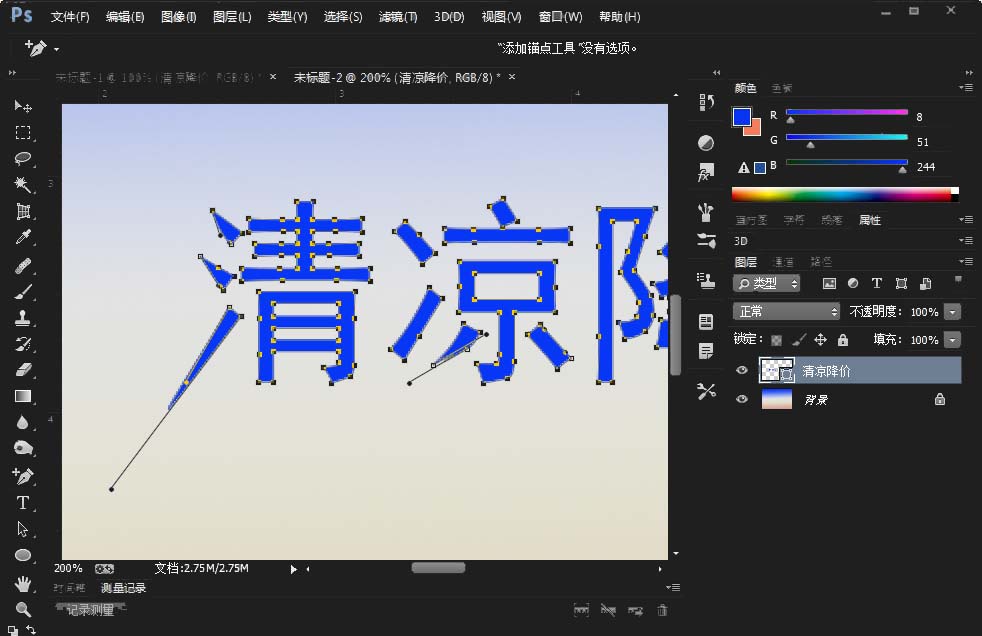
Task: Open the layer filter 类型 dropdown
Action: [766, 283]
